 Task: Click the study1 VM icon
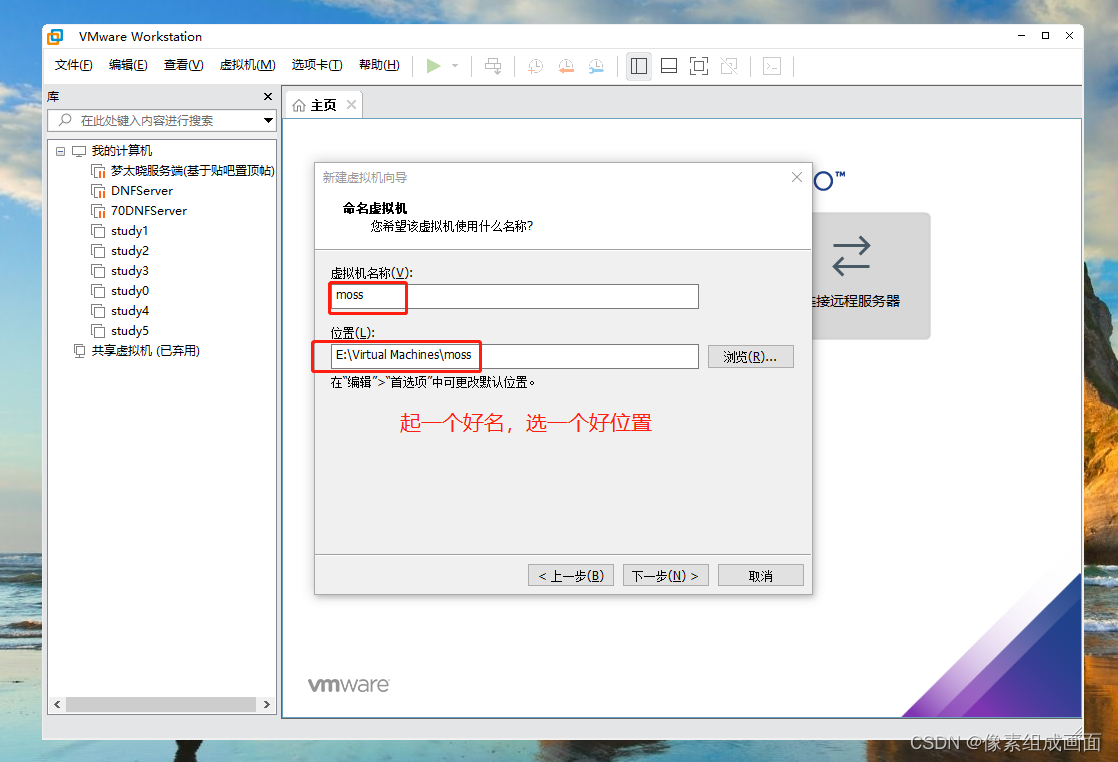click(98, 231)
